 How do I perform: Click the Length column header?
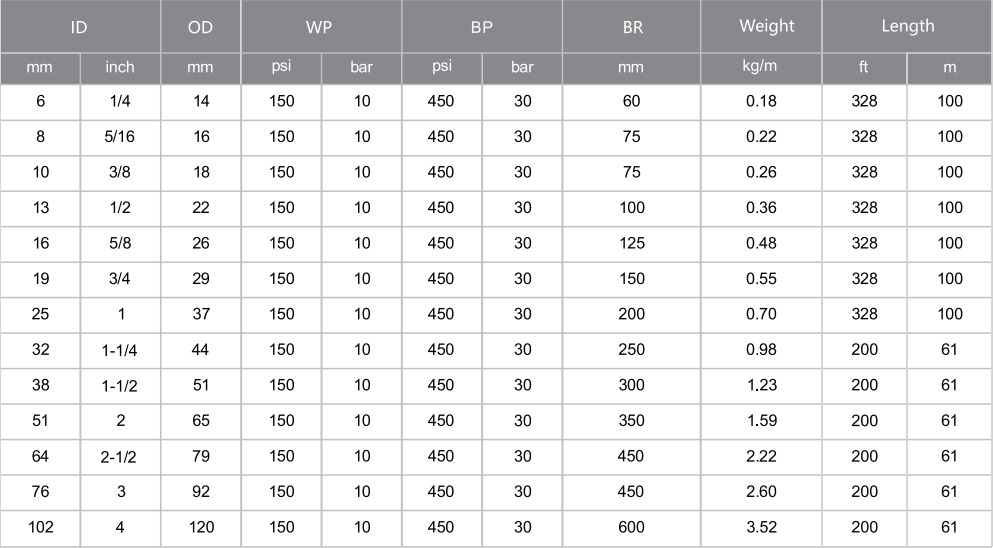coord(908,27)
